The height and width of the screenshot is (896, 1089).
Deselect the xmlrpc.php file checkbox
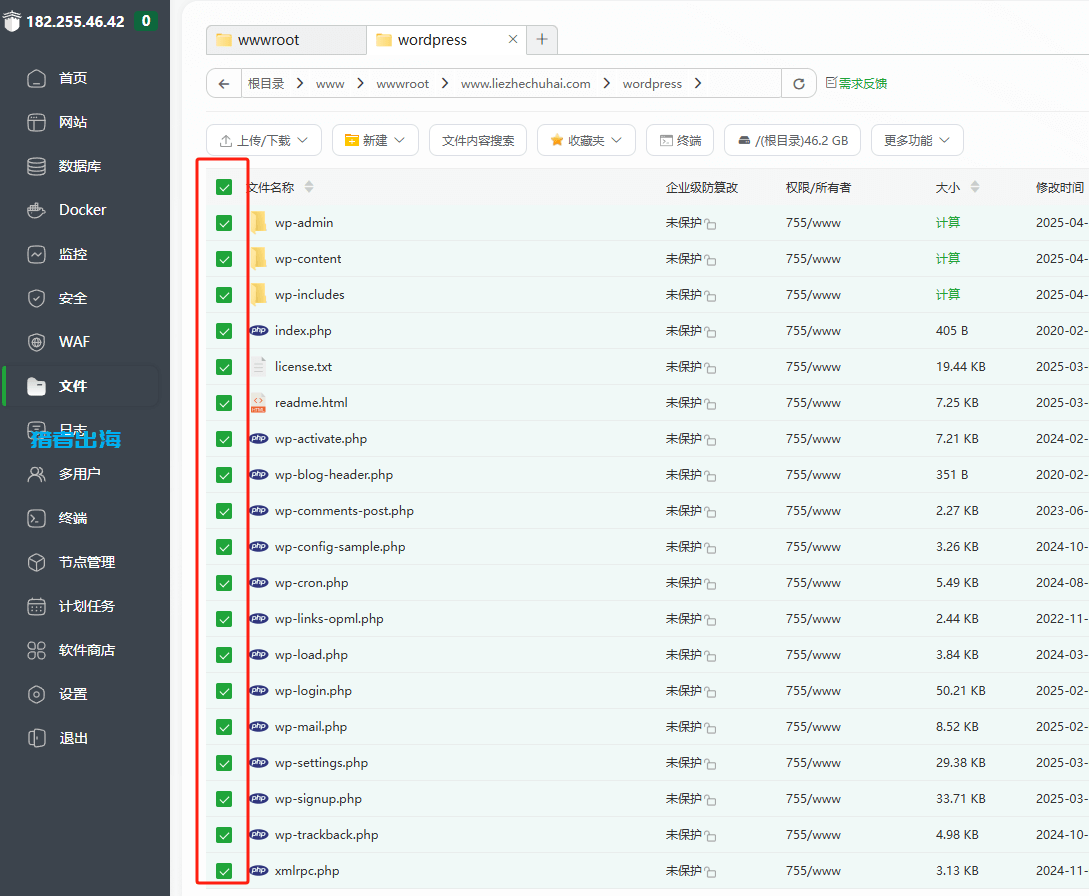pyautogui.click(x=224, y=871)
